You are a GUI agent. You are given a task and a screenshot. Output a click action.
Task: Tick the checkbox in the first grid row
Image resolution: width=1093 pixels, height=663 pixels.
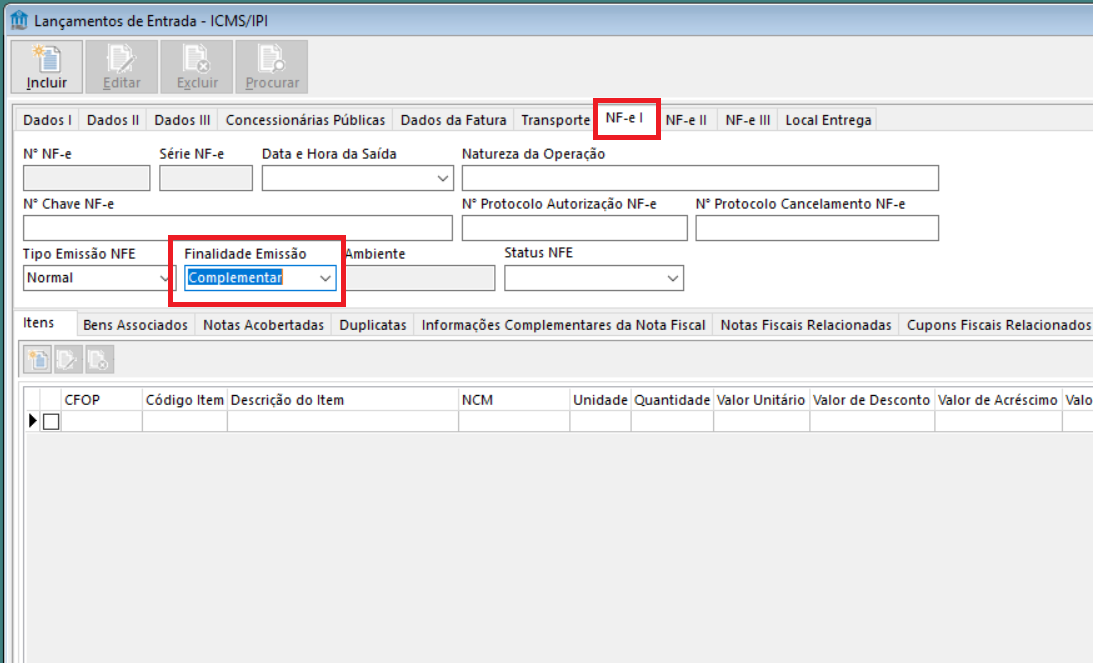51,422
